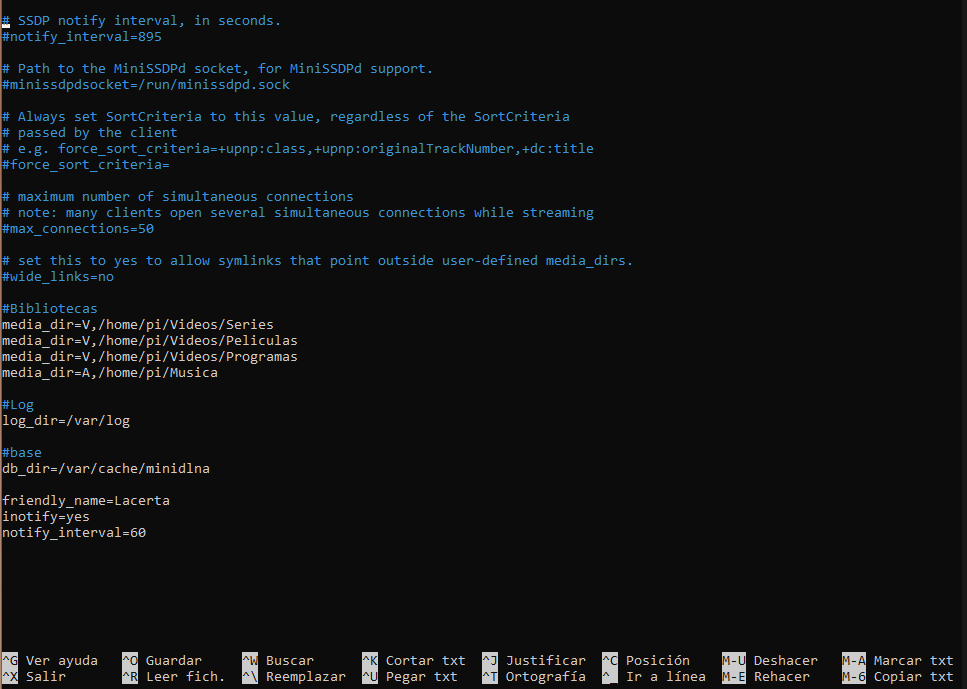Screen dimensions: 967x689
Task: Click the '# Always set SortCriteria' comment line
Action: coord(286,117)
